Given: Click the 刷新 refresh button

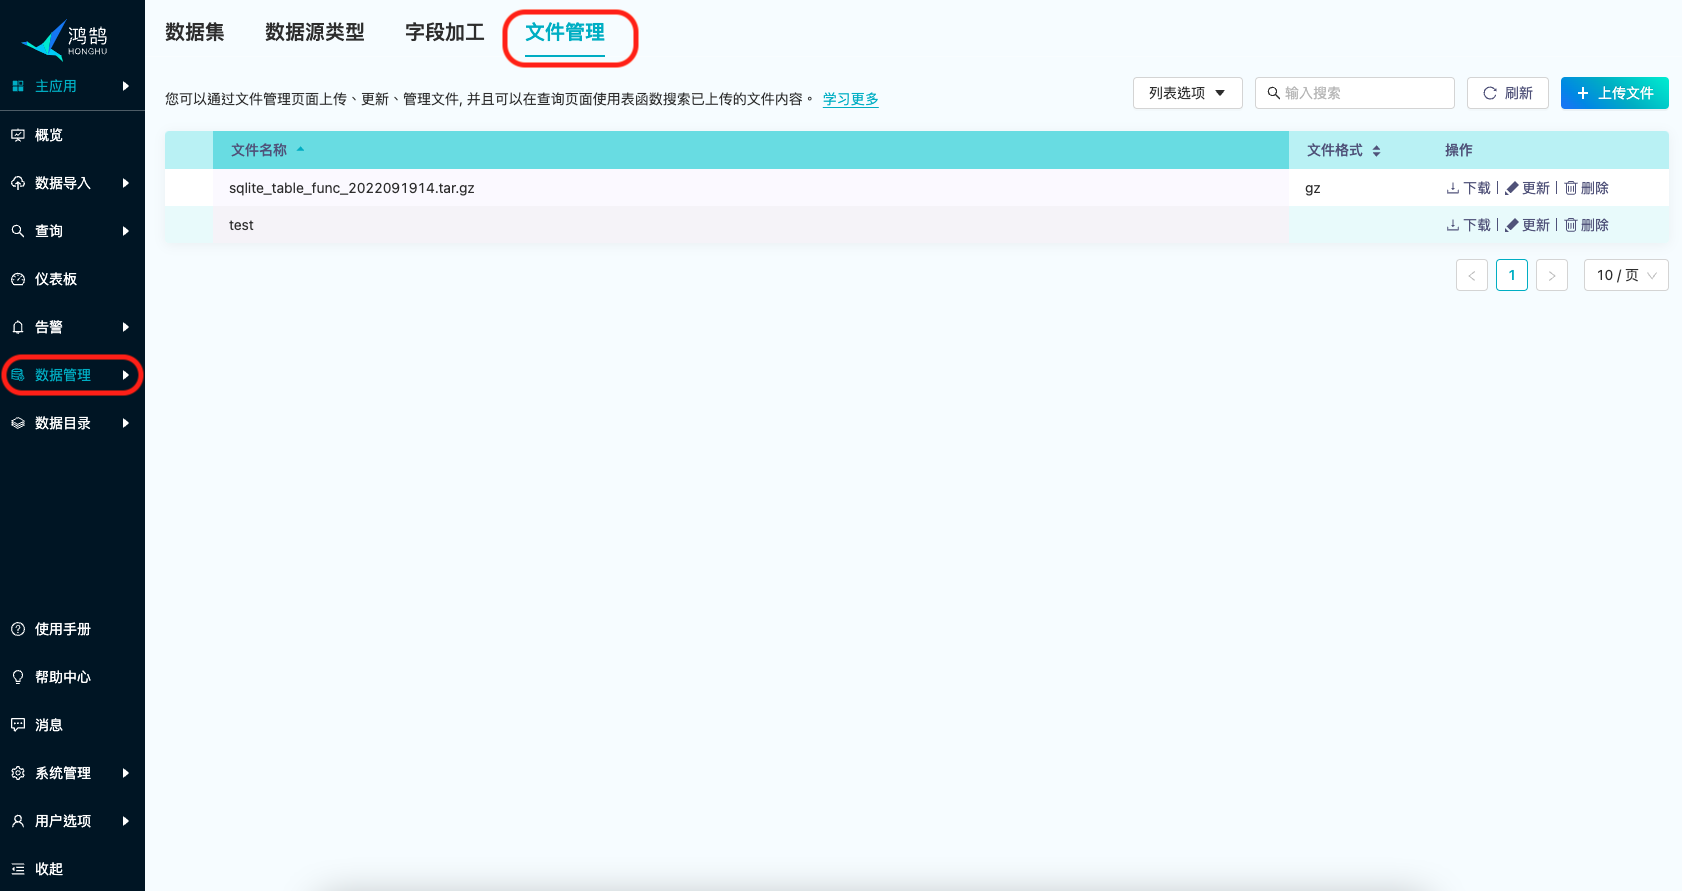Looking at the screenshot, I should coord(1508,93).
